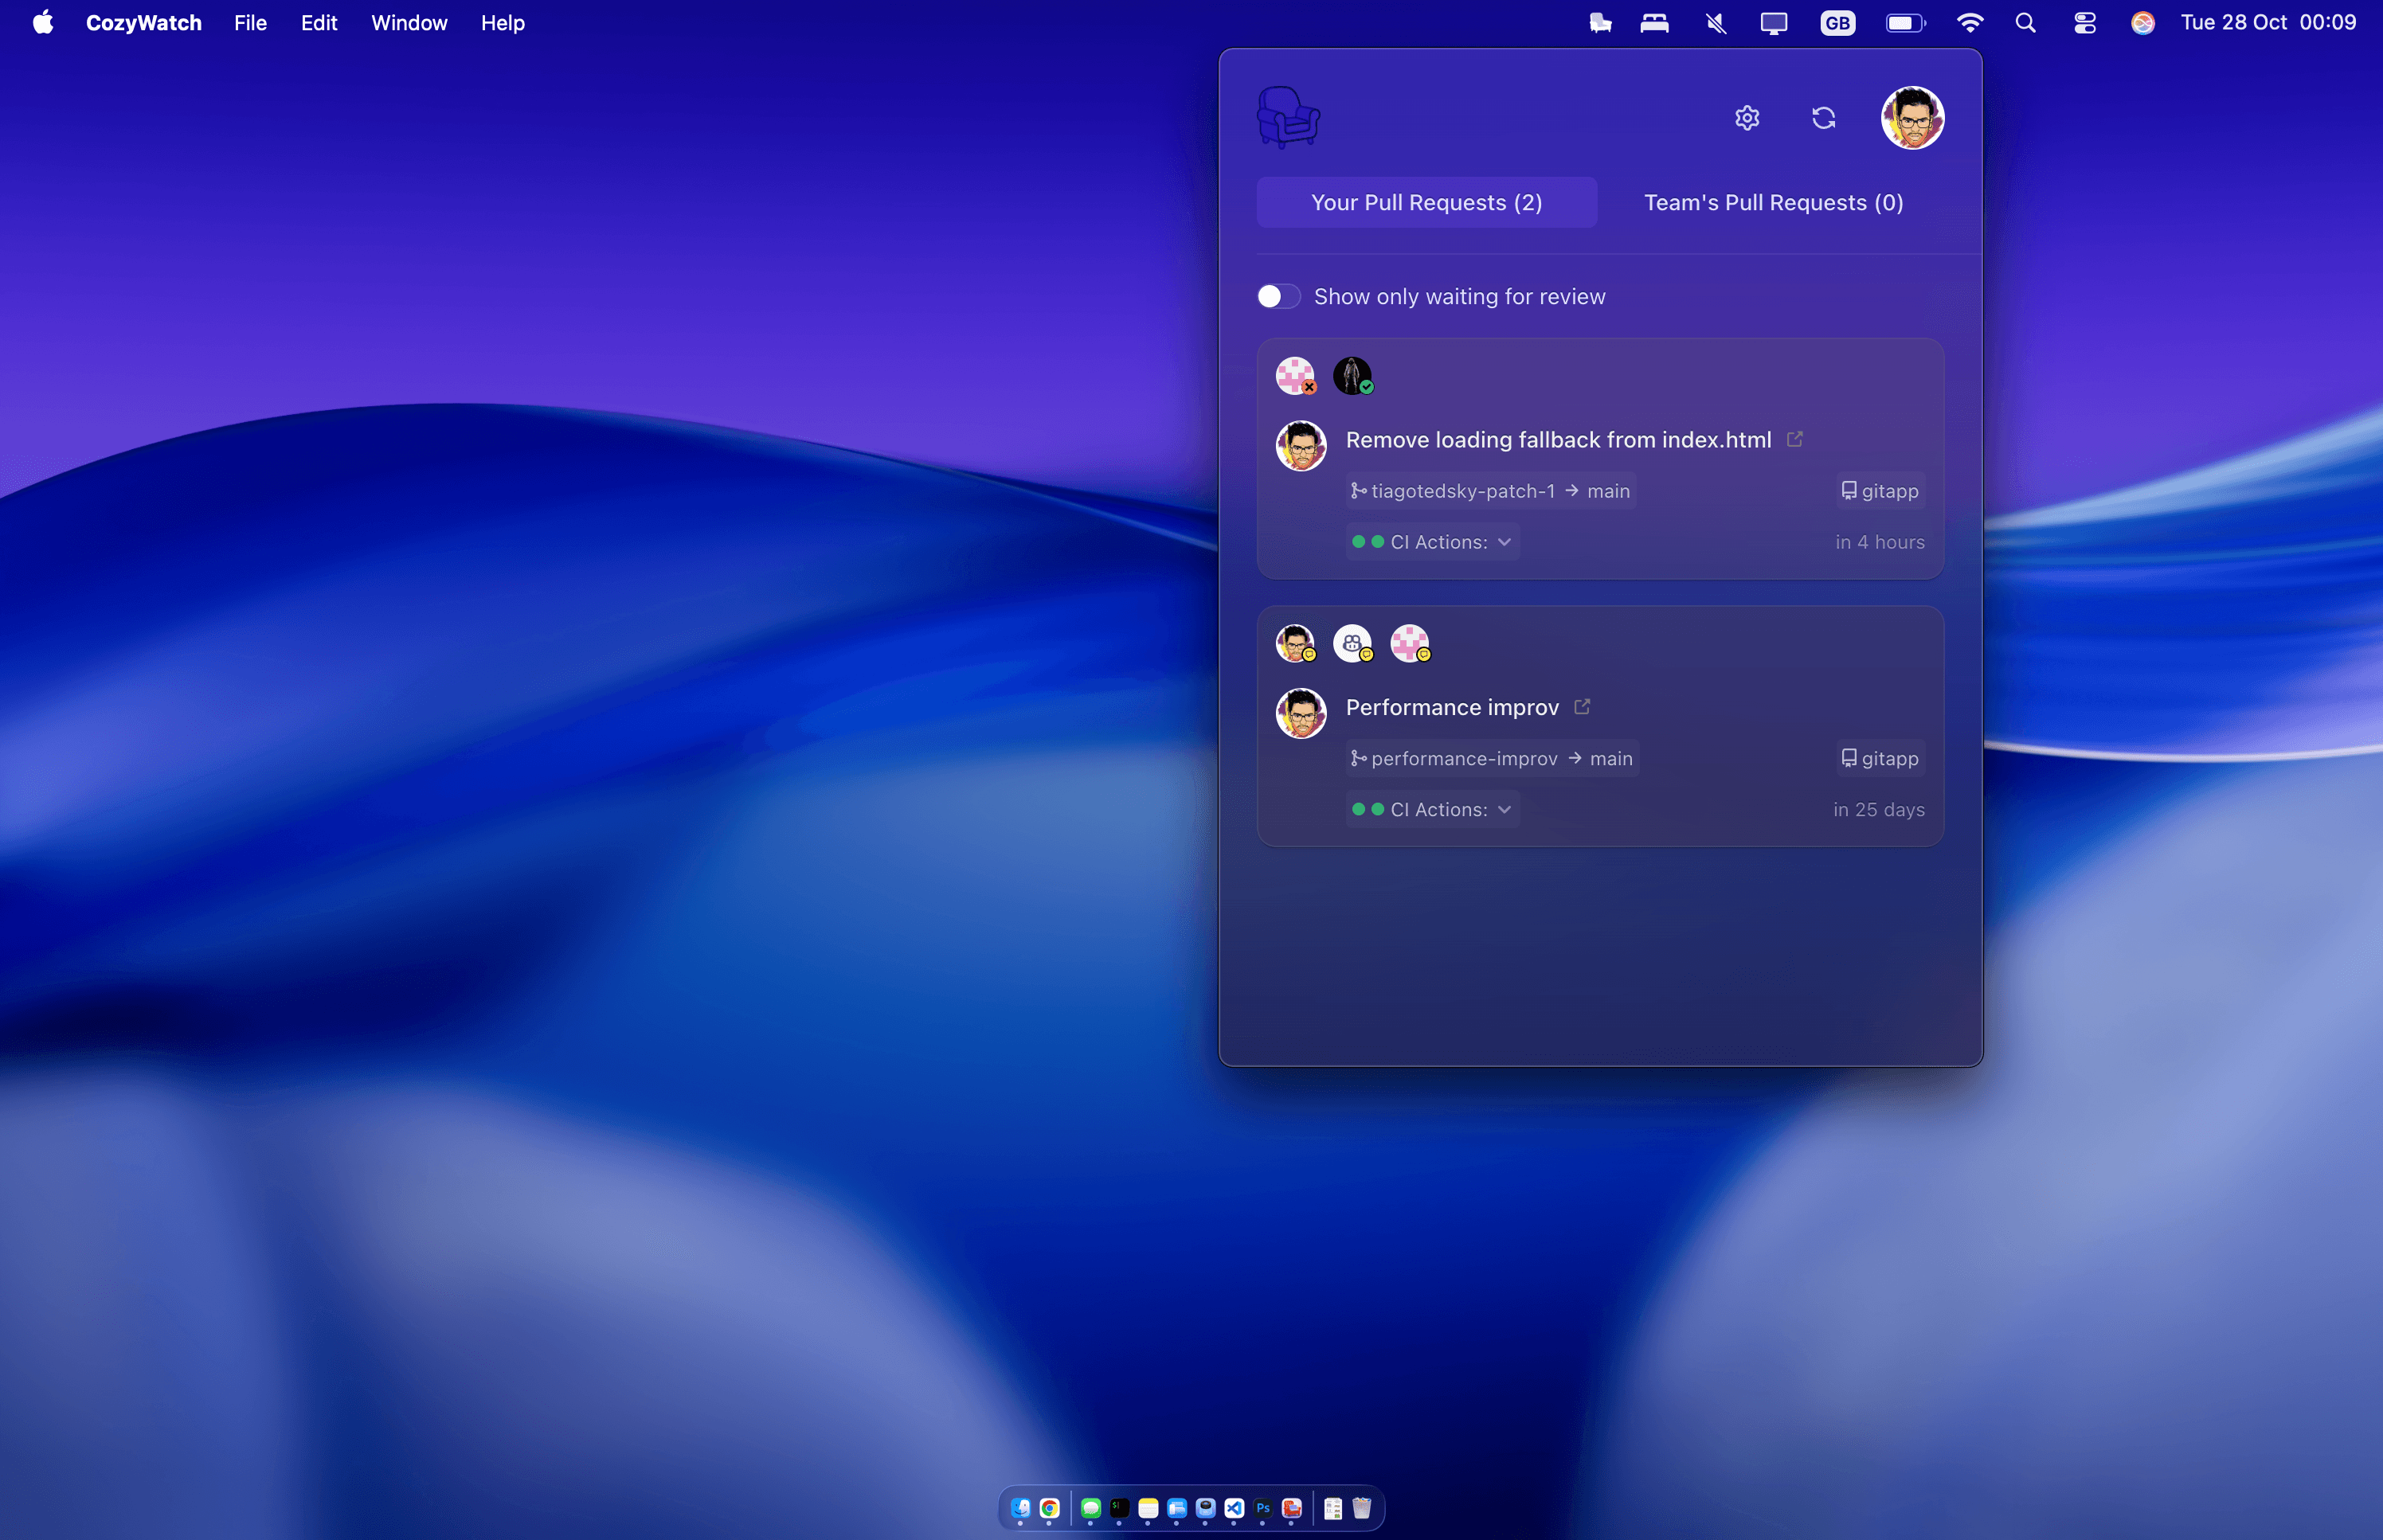Switch to Team's Pull Requests tab

tap(1773, 202)
